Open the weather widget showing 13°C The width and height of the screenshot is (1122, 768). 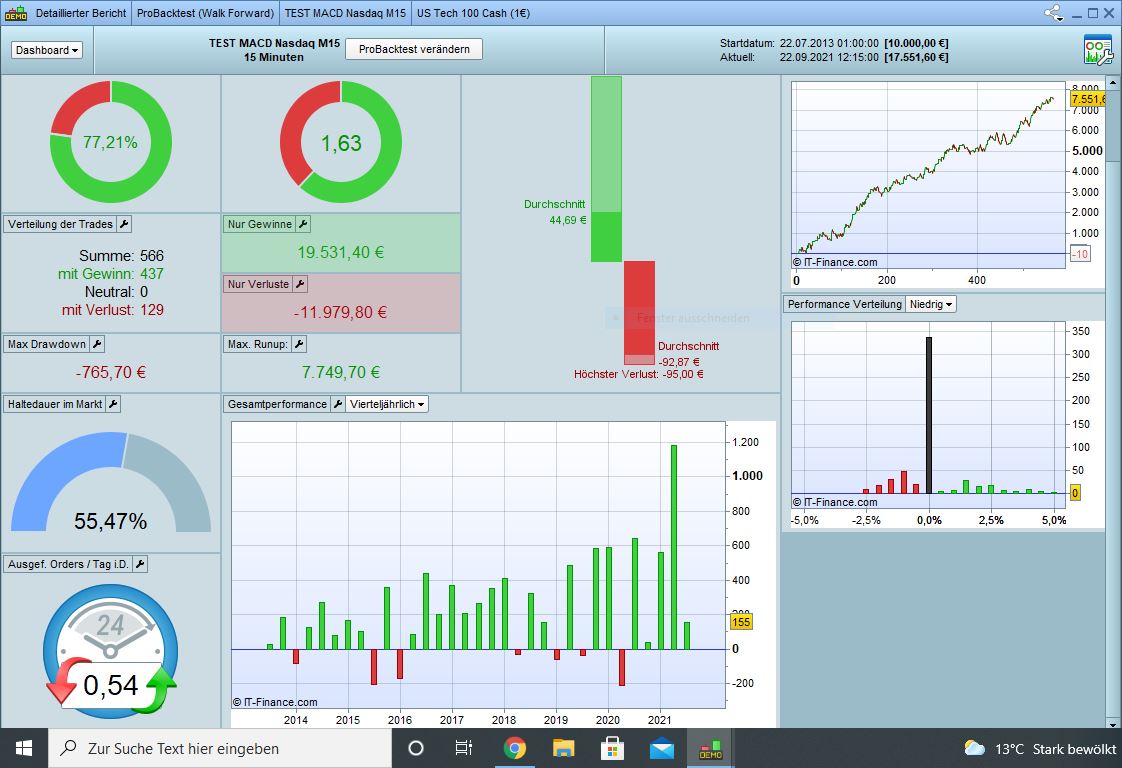click(x=1040, y=749)
